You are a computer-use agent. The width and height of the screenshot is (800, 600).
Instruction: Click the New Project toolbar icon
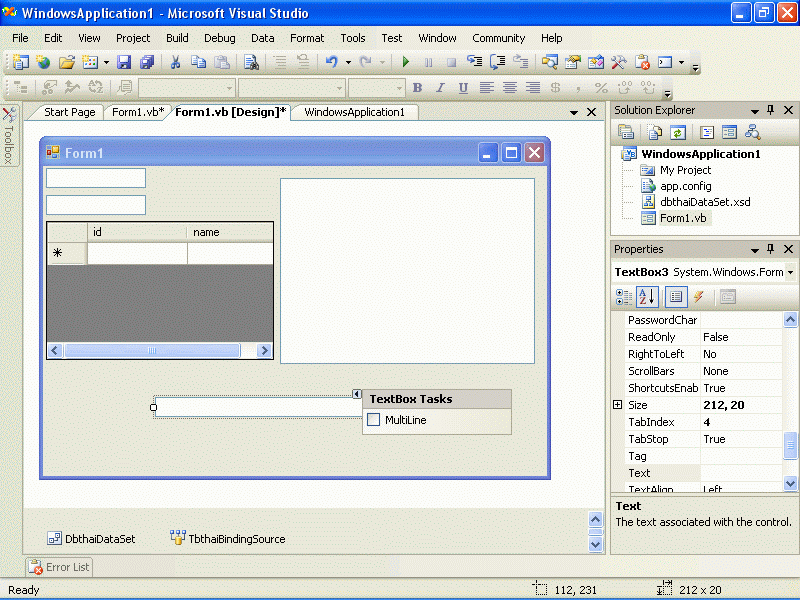[20, 62]
